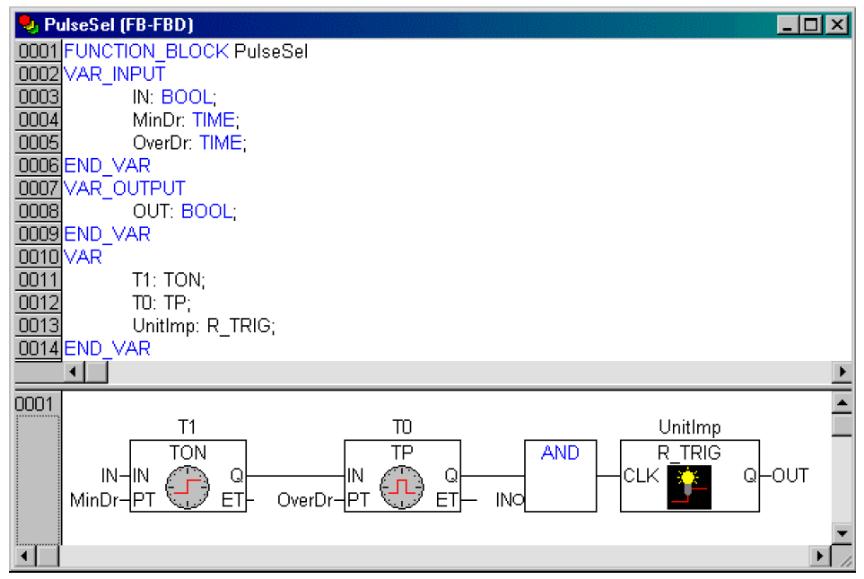
Task: Click the TP pulse timer clock icon
Action: point(402,487)
